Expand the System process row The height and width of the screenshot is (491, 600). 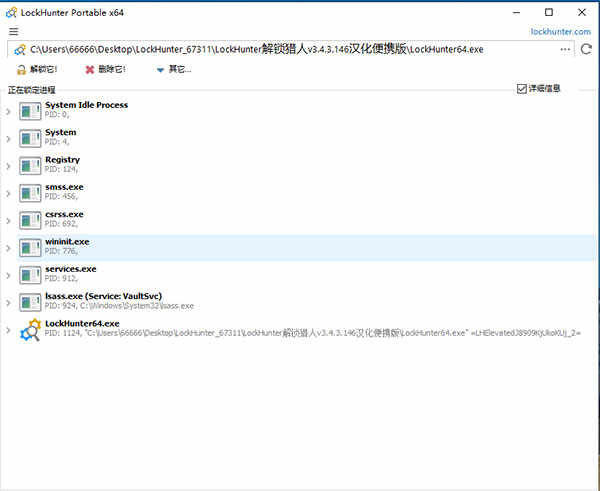tap(8, 139)
